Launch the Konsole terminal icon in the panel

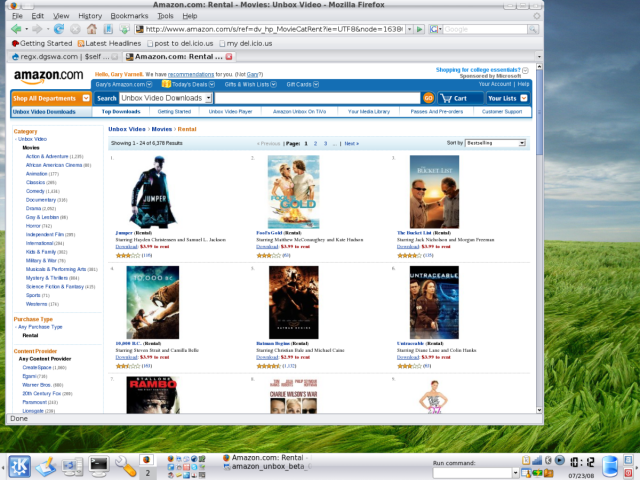pos(99,466)
